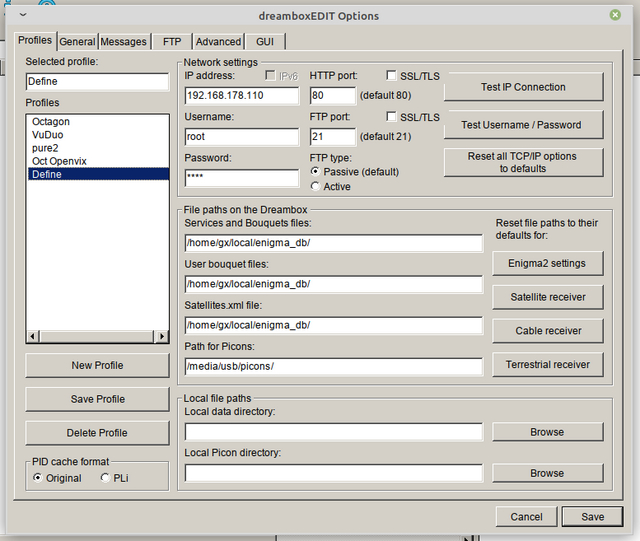The width and height of the screenshot is (640, 541).
Task: Click the Username field
Action: (242, 137)
